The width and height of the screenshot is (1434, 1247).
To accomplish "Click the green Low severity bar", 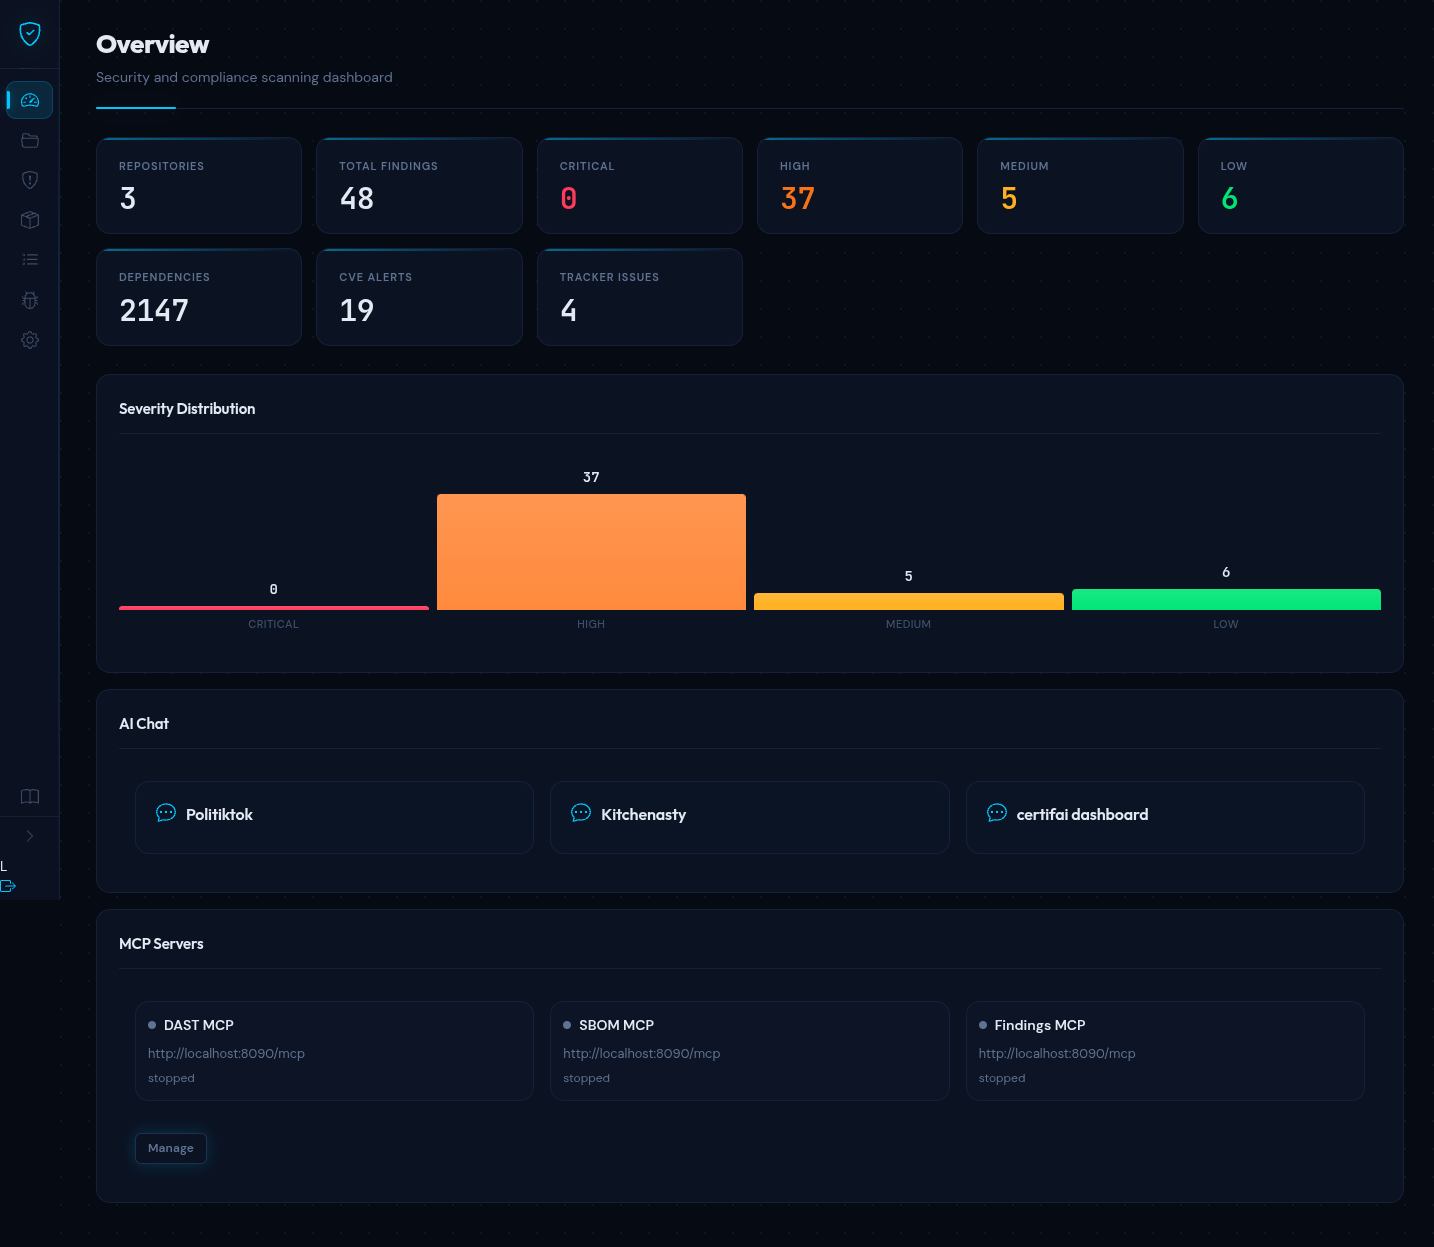I will coord(1226,599).
